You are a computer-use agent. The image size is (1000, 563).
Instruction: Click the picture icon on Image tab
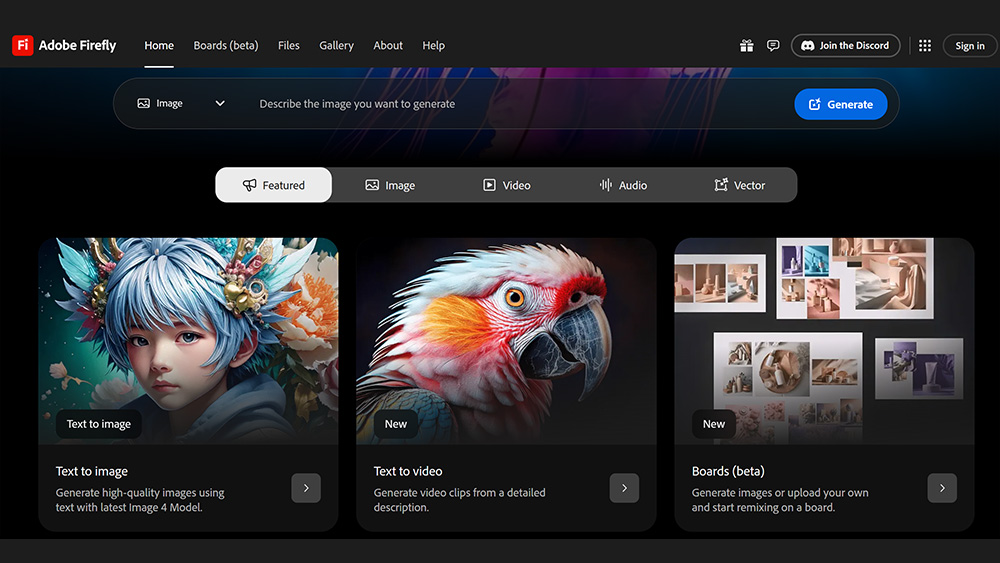point(372,185)
